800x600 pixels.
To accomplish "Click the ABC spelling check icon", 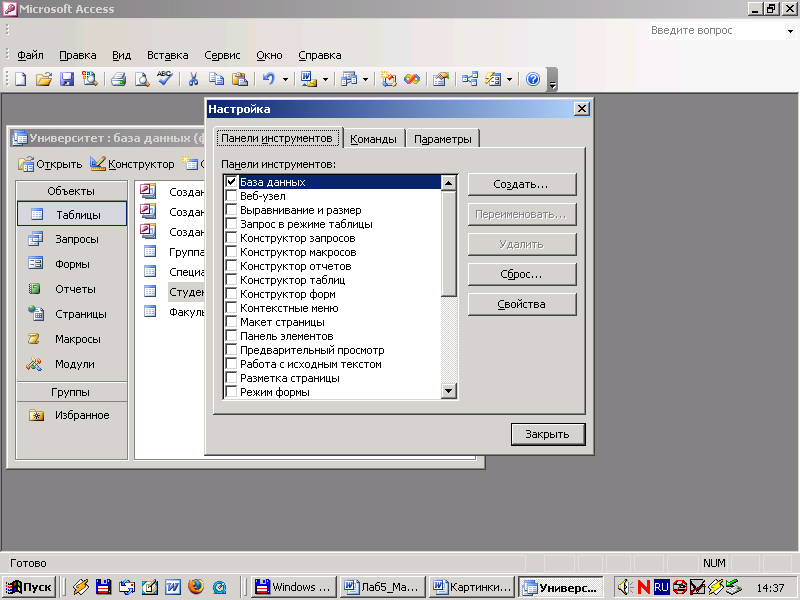I will pyautogui.click(x=164, y=78).
